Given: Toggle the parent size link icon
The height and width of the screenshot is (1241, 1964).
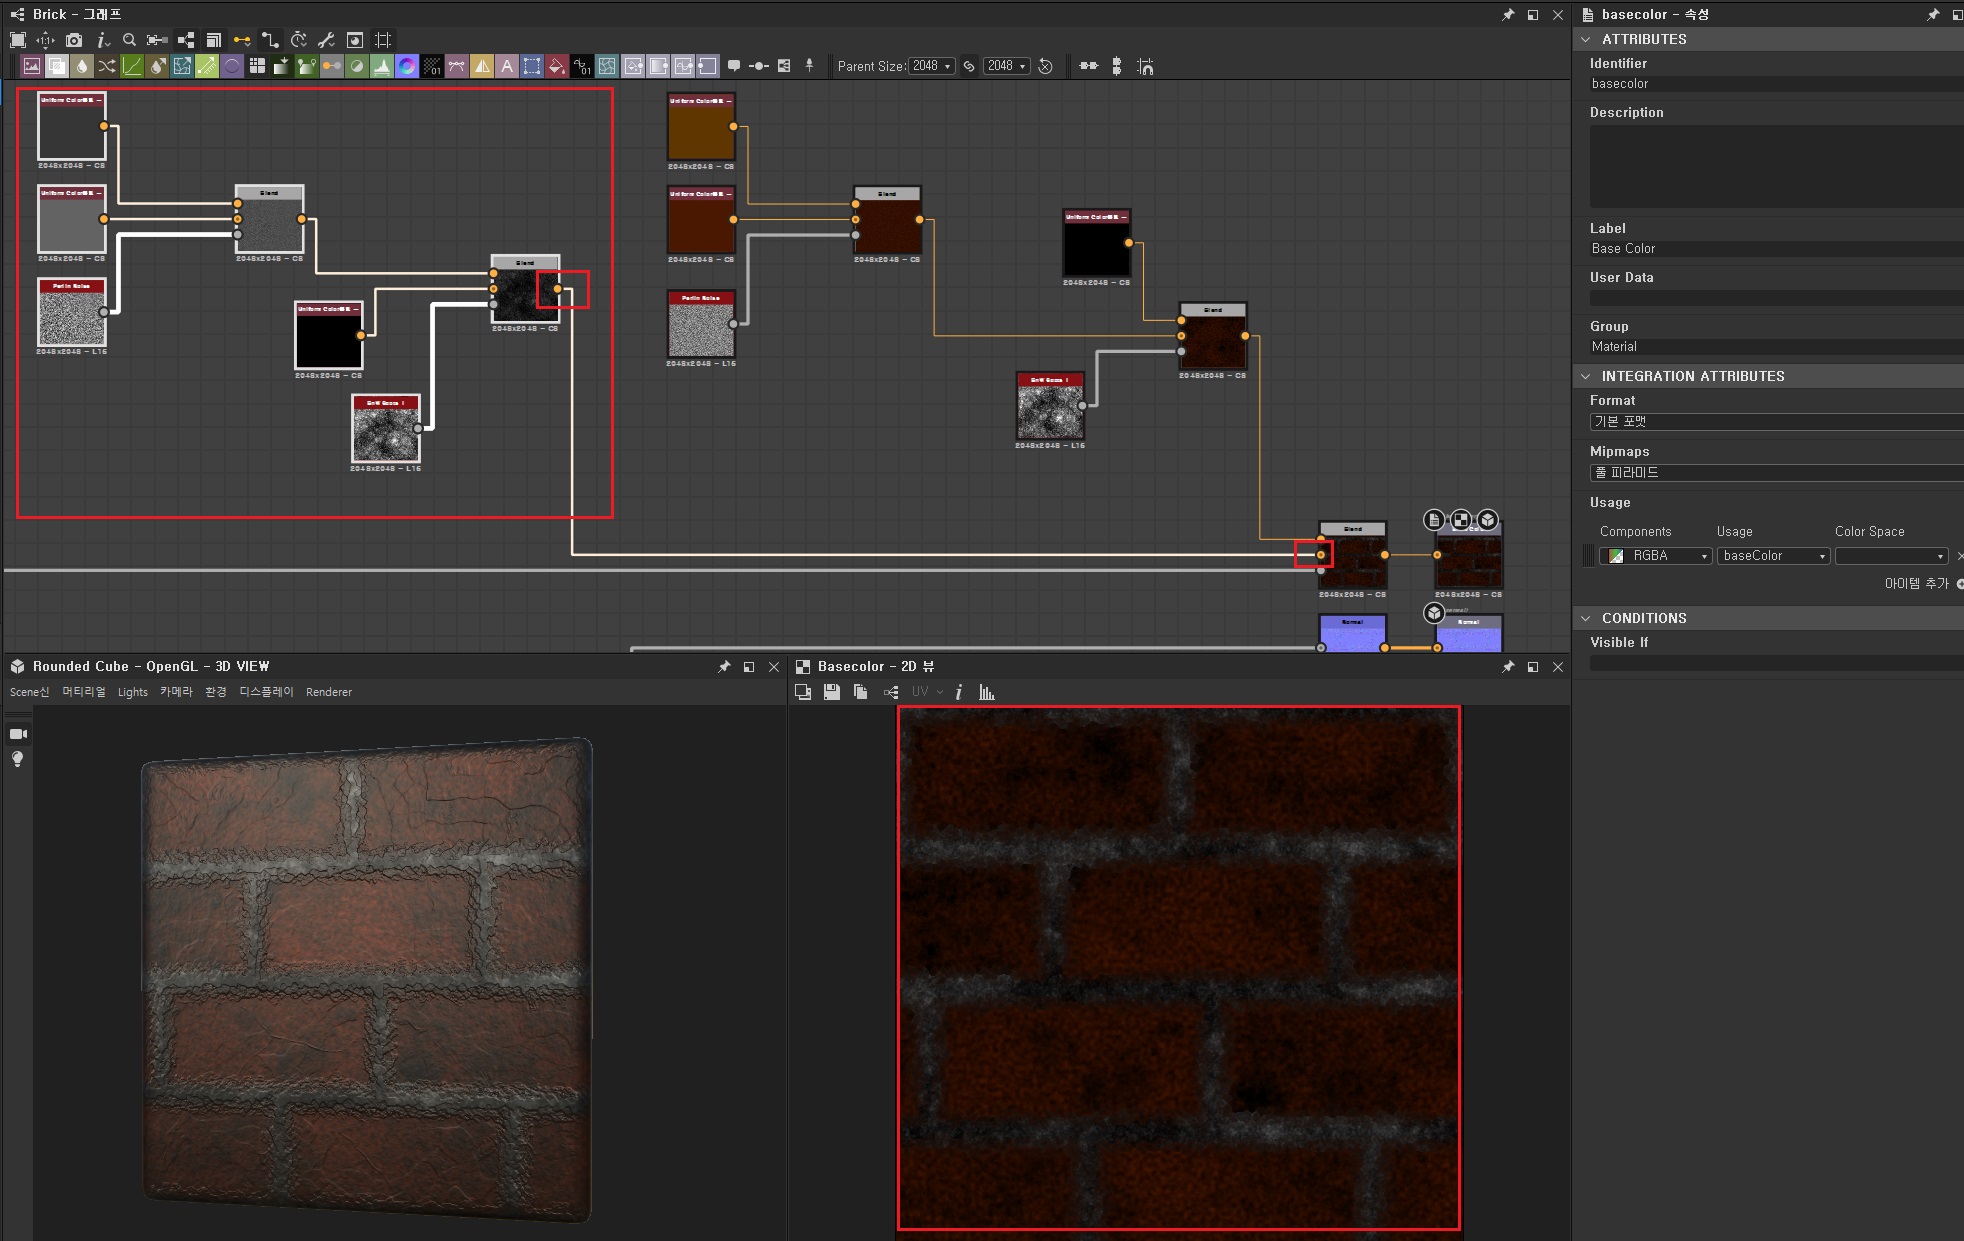Looking at the screenshot, I should click(x=969, y=66).
